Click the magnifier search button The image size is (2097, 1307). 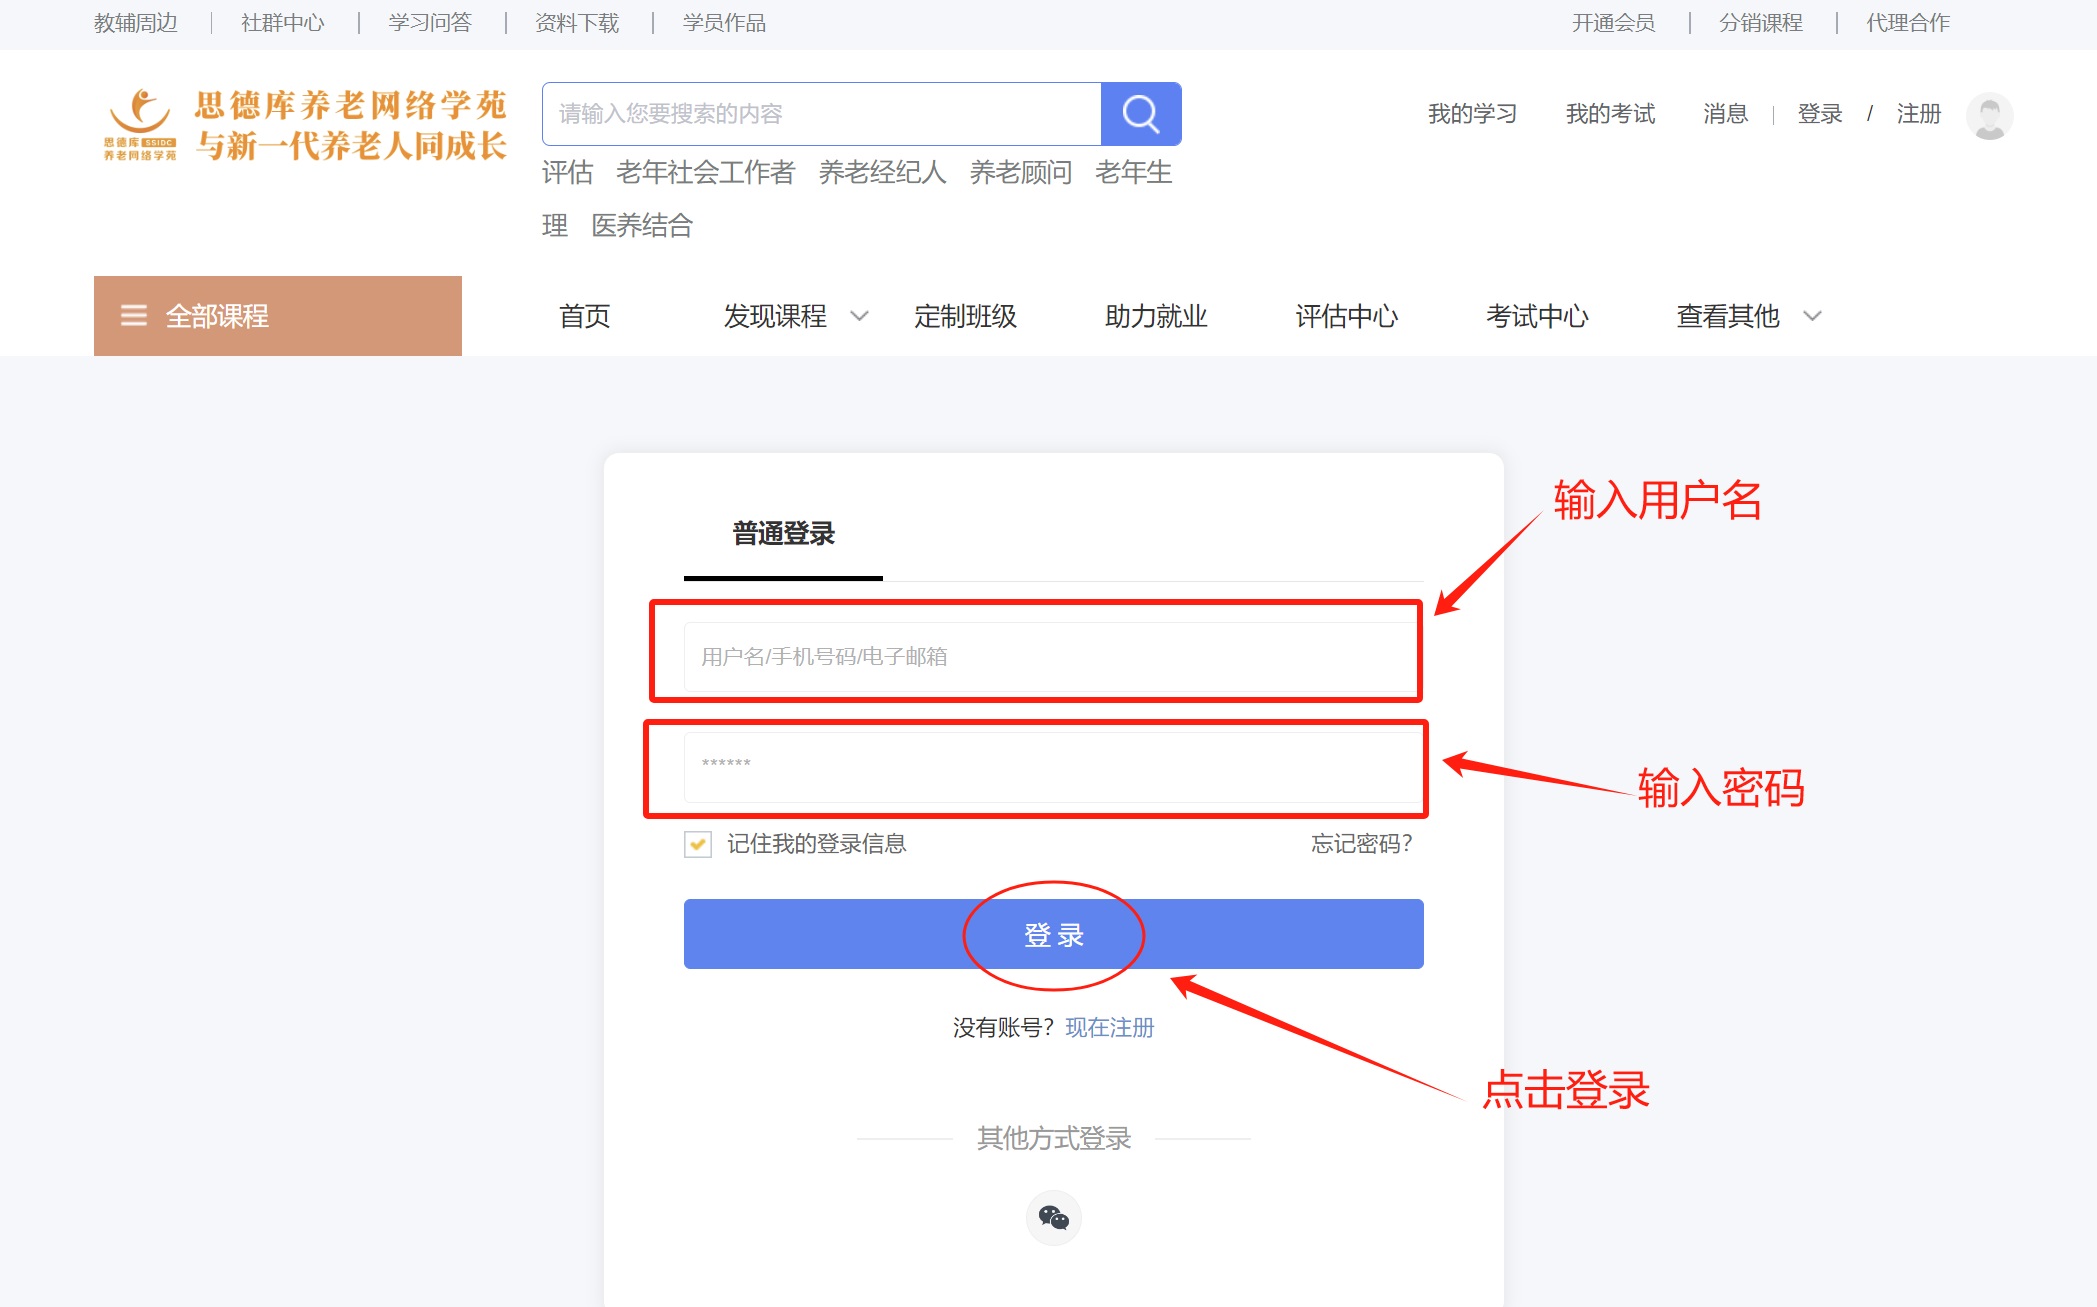pos(1140,114)
